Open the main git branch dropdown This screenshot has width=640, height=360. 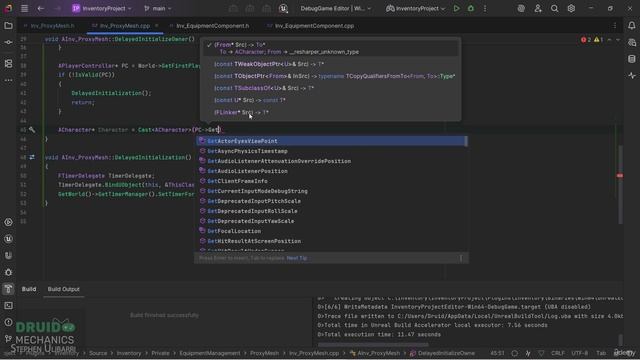point(158,8)
